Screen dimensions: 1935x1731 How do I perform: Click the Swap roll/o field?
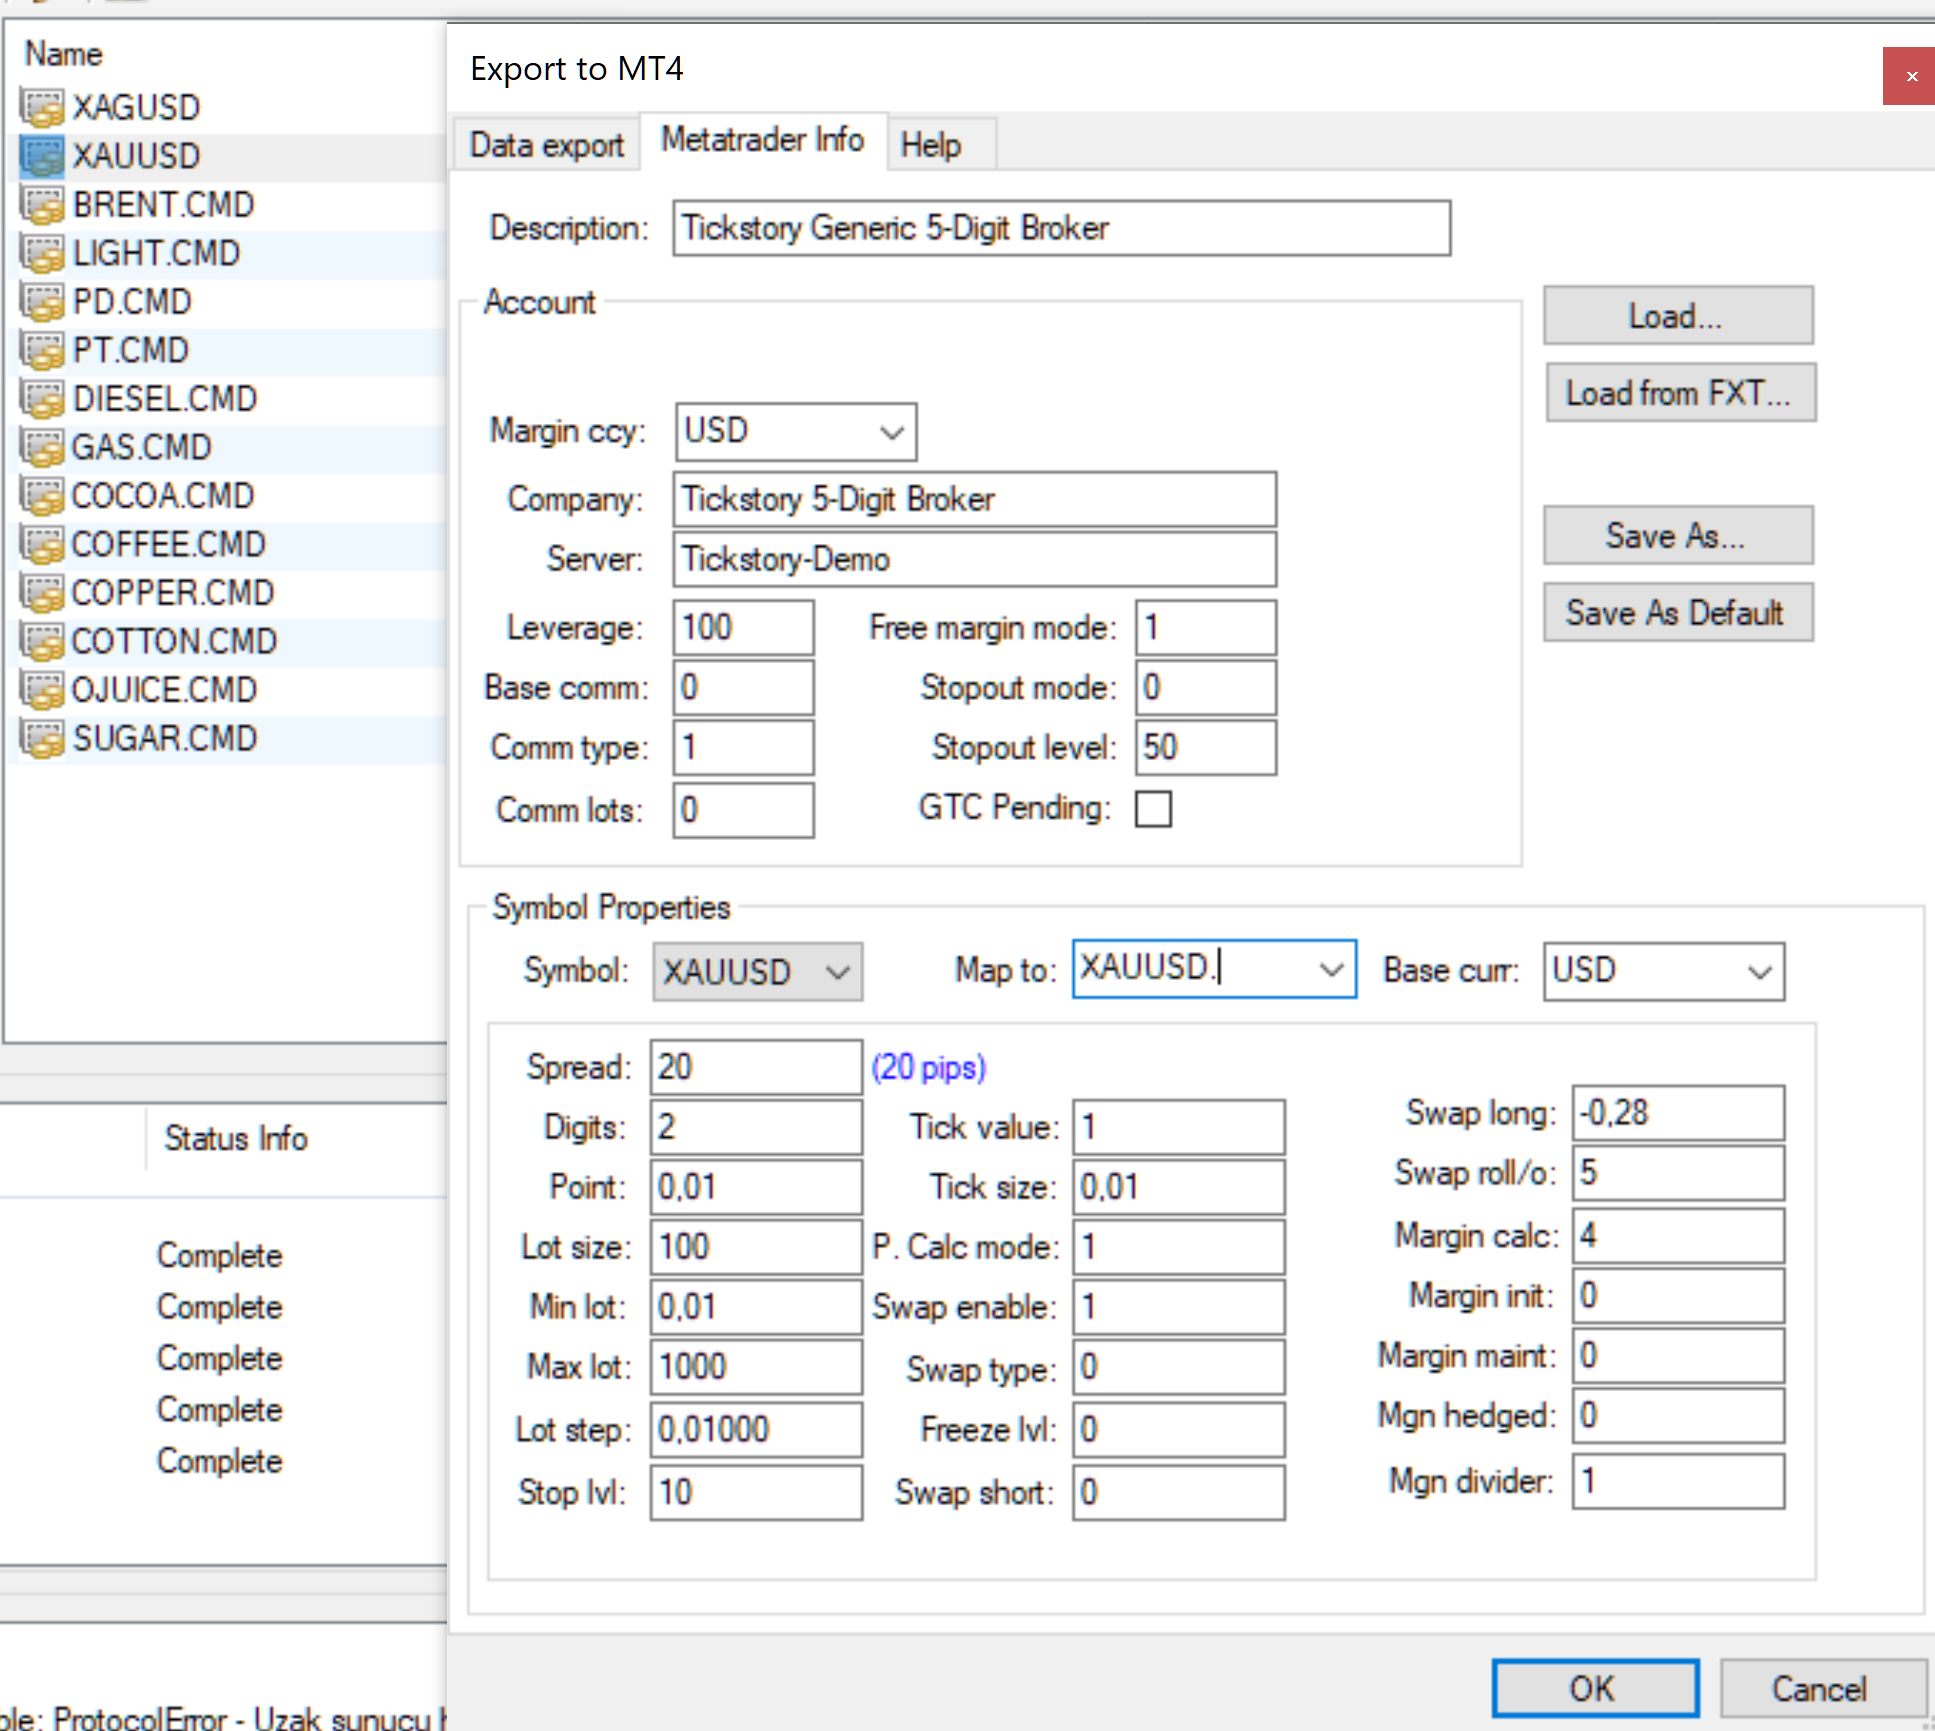(x=1678, y=1174)
